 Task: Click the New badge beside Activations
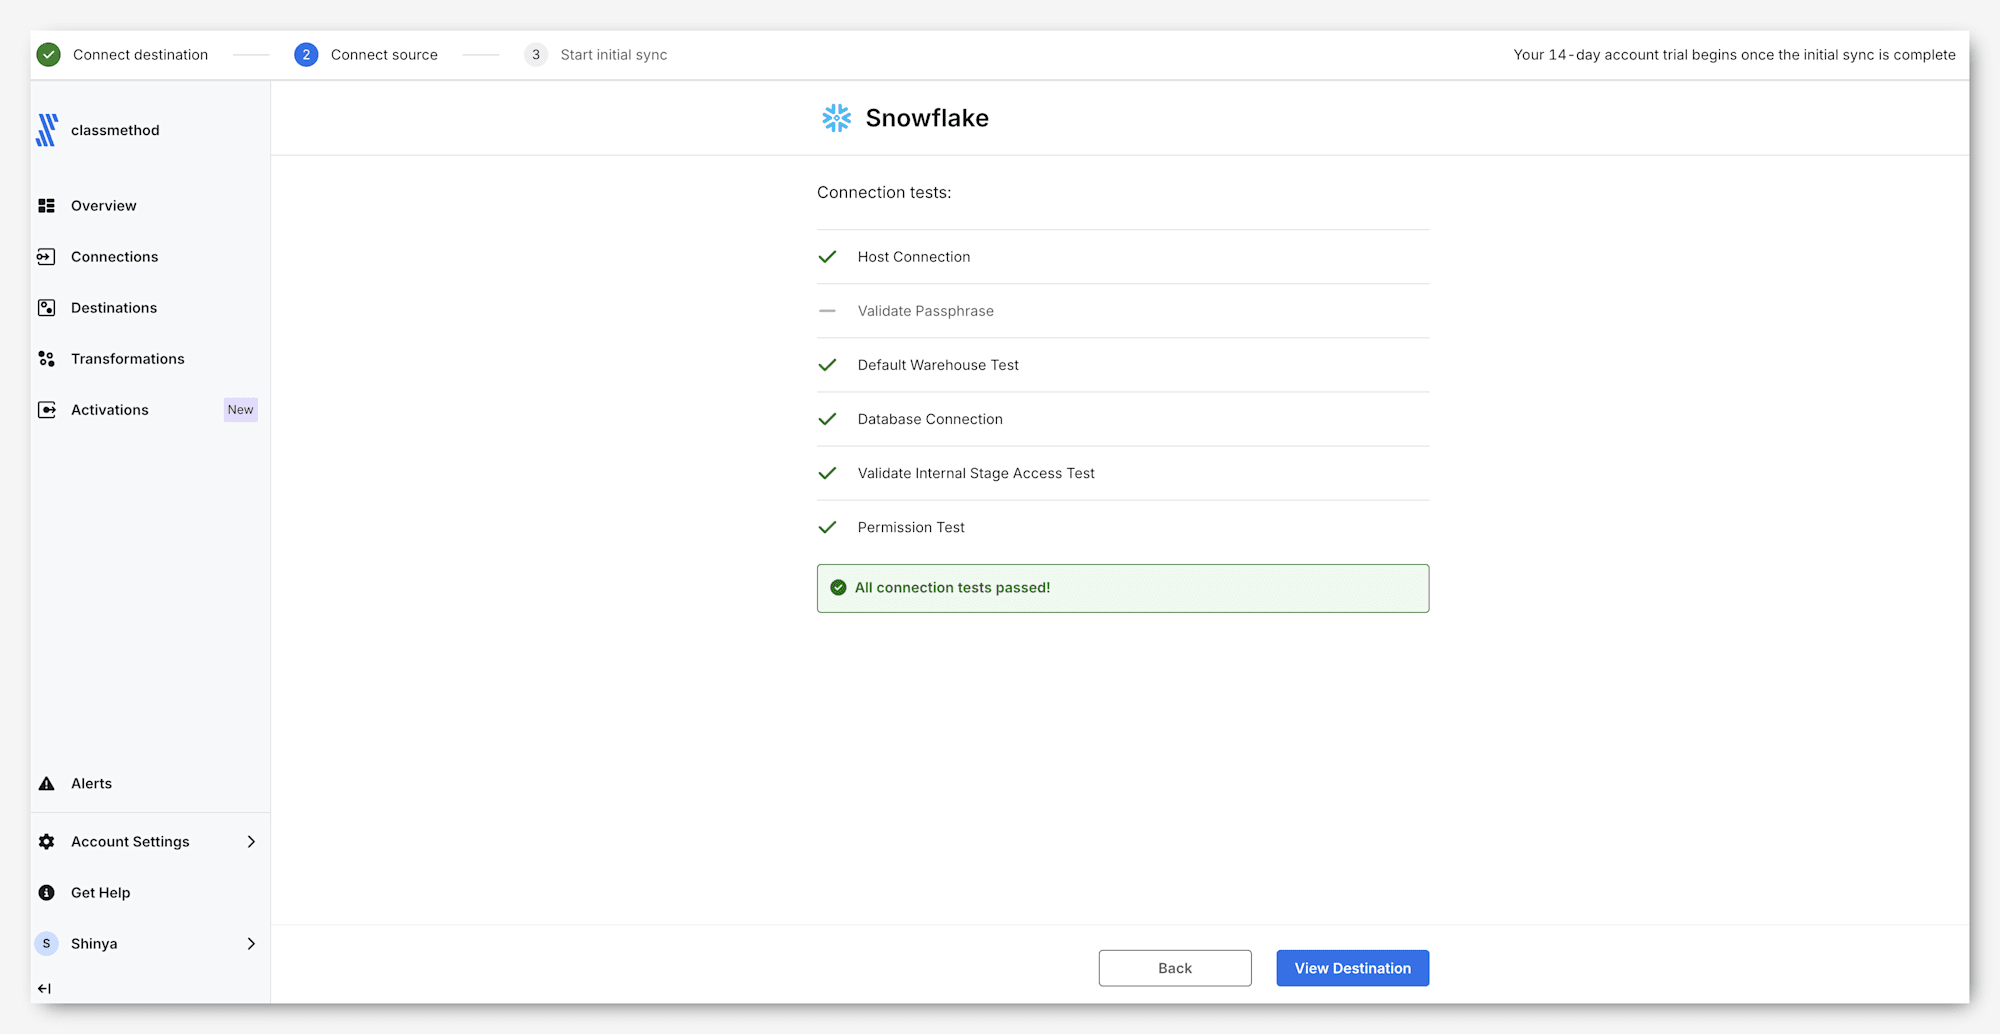[x=240, y=410]
